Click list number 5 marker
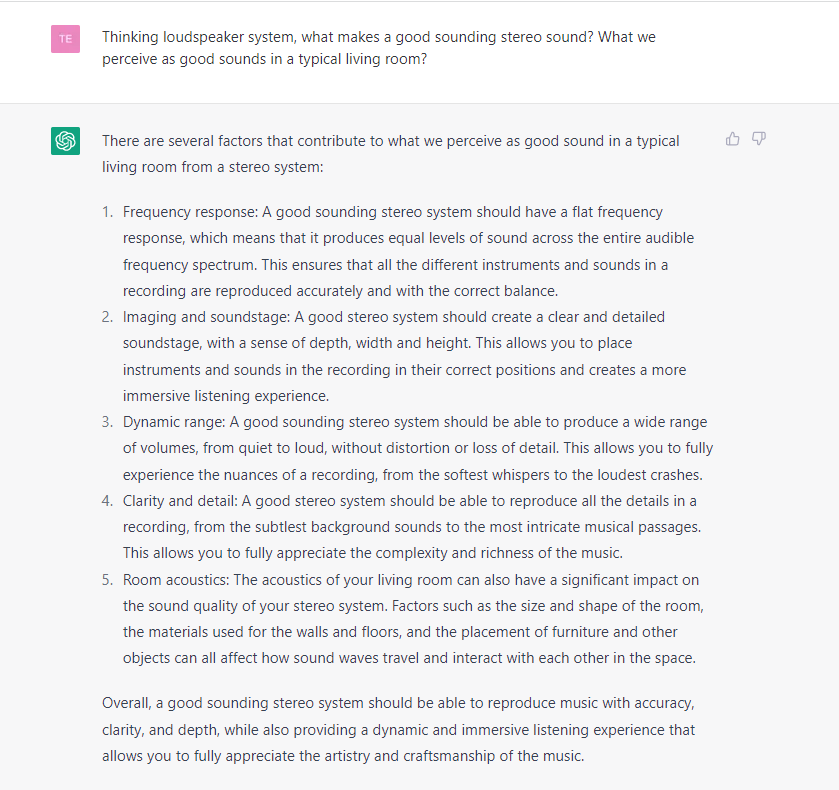This screenshot has width=839, height=790. (x=108, y=580)
